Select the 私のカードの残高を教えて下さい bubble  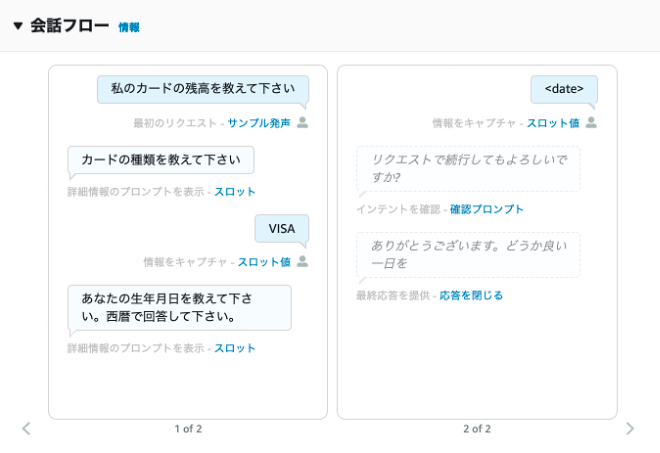click(x=203, y=89)
